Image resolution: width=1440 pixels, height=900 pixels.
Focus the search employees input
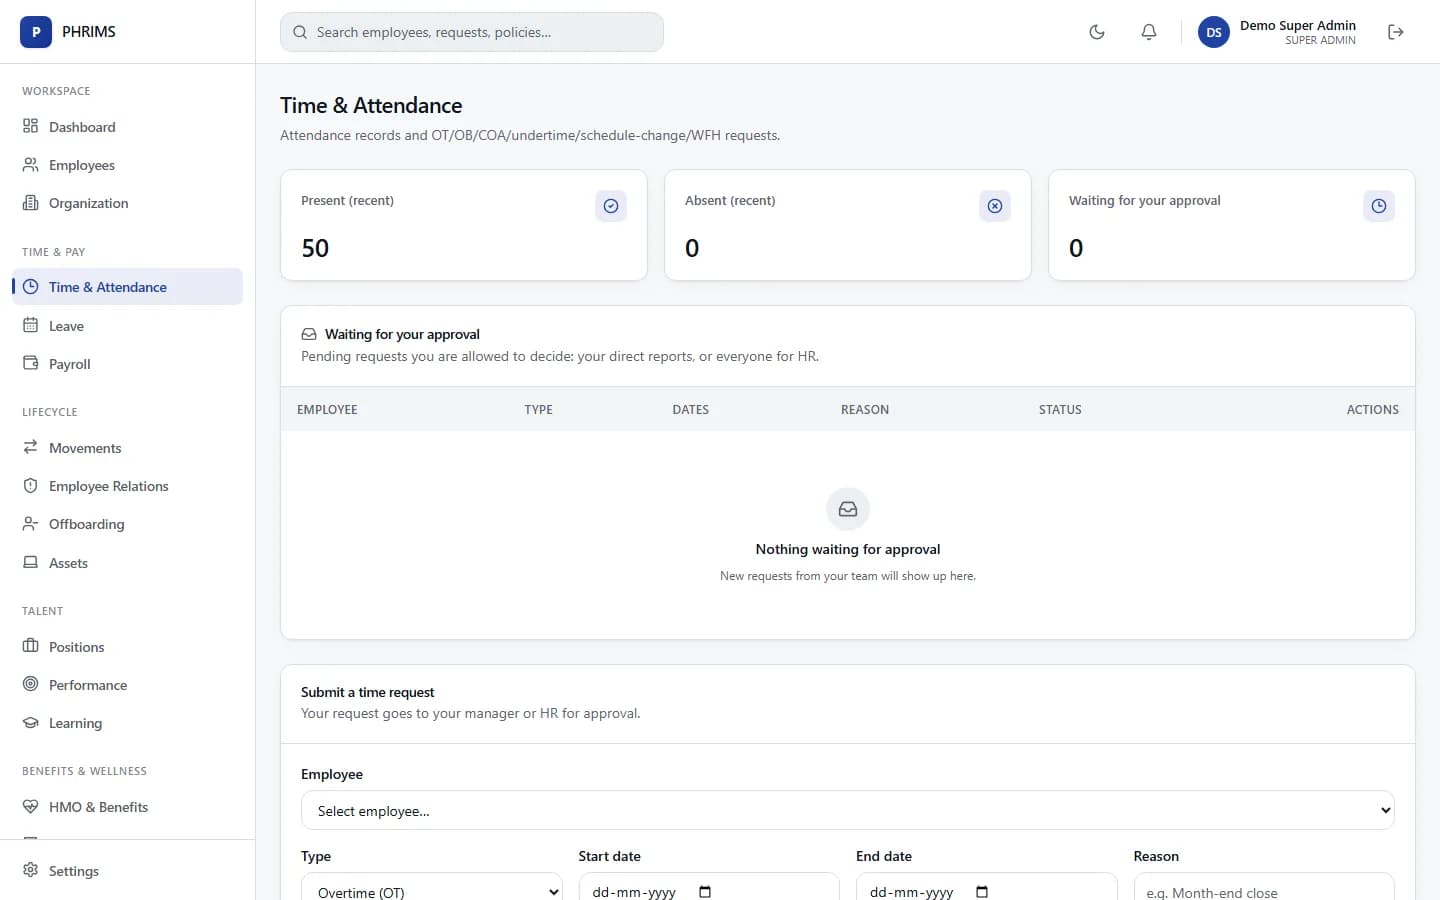pos(472,32)
